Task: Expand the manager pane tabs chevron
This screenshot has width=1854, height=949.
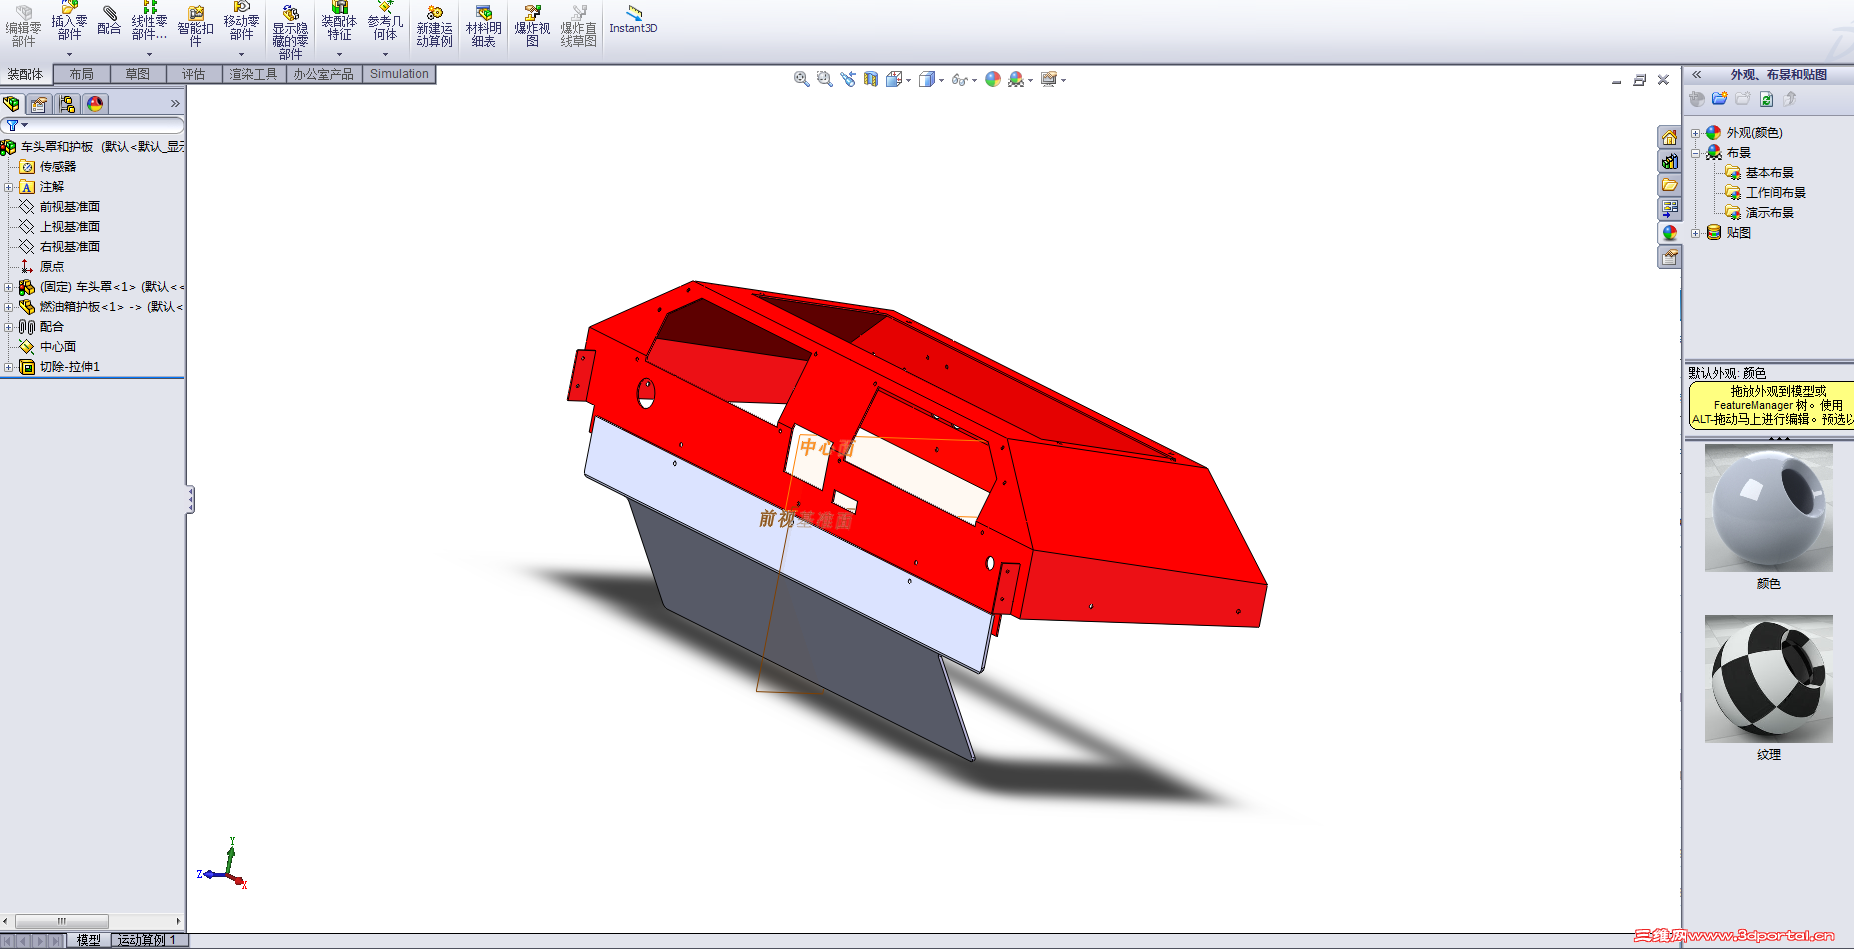Action: pos(175,104)
